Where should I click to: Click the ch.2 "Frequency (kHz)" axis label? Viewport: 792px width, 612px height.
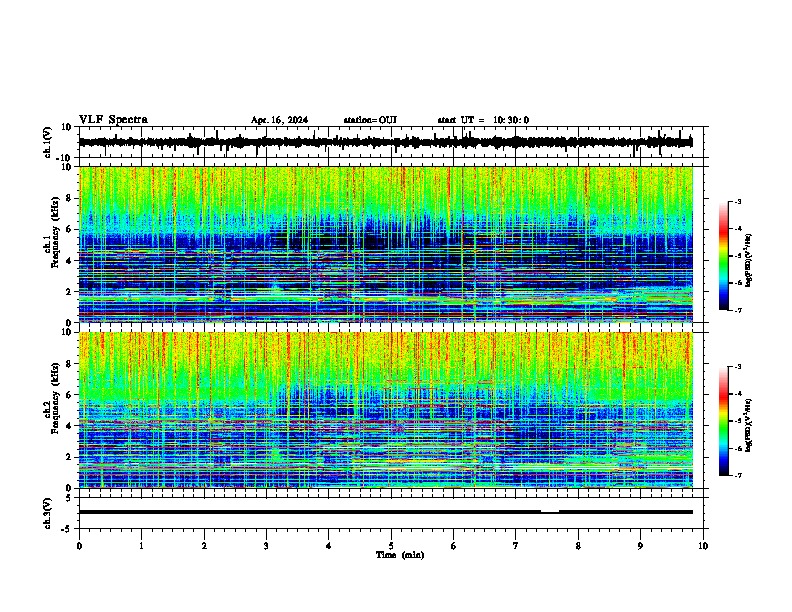[55, 398]
